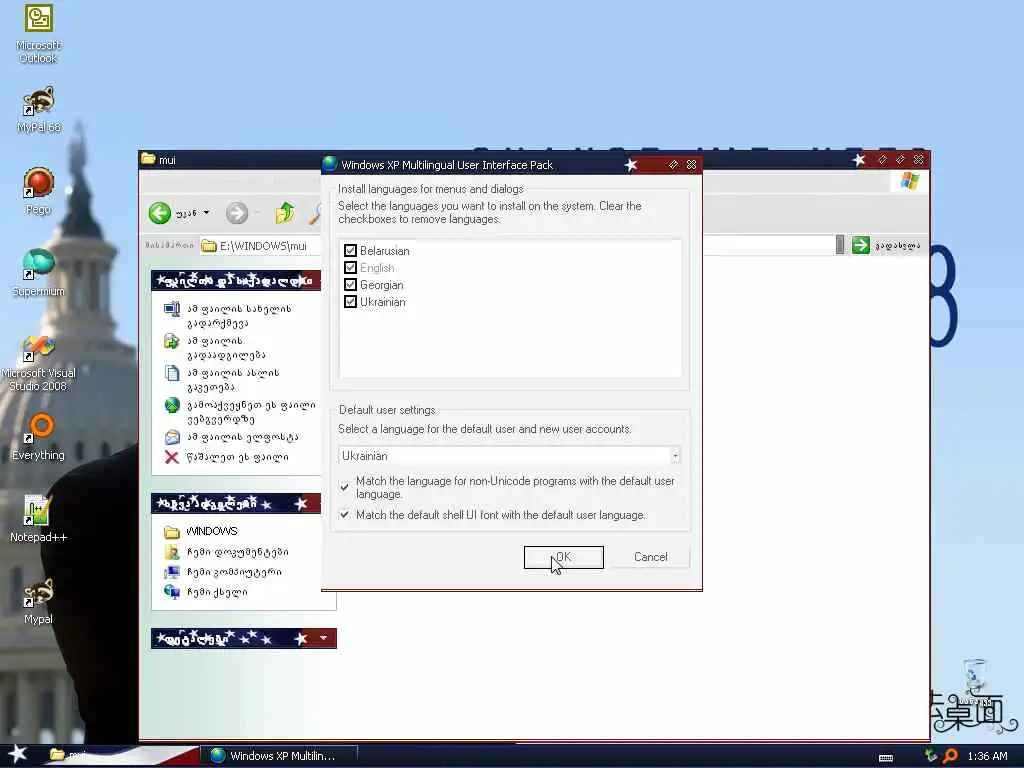Open the Microsoft Outlook desktop icon

coord(38,34)
